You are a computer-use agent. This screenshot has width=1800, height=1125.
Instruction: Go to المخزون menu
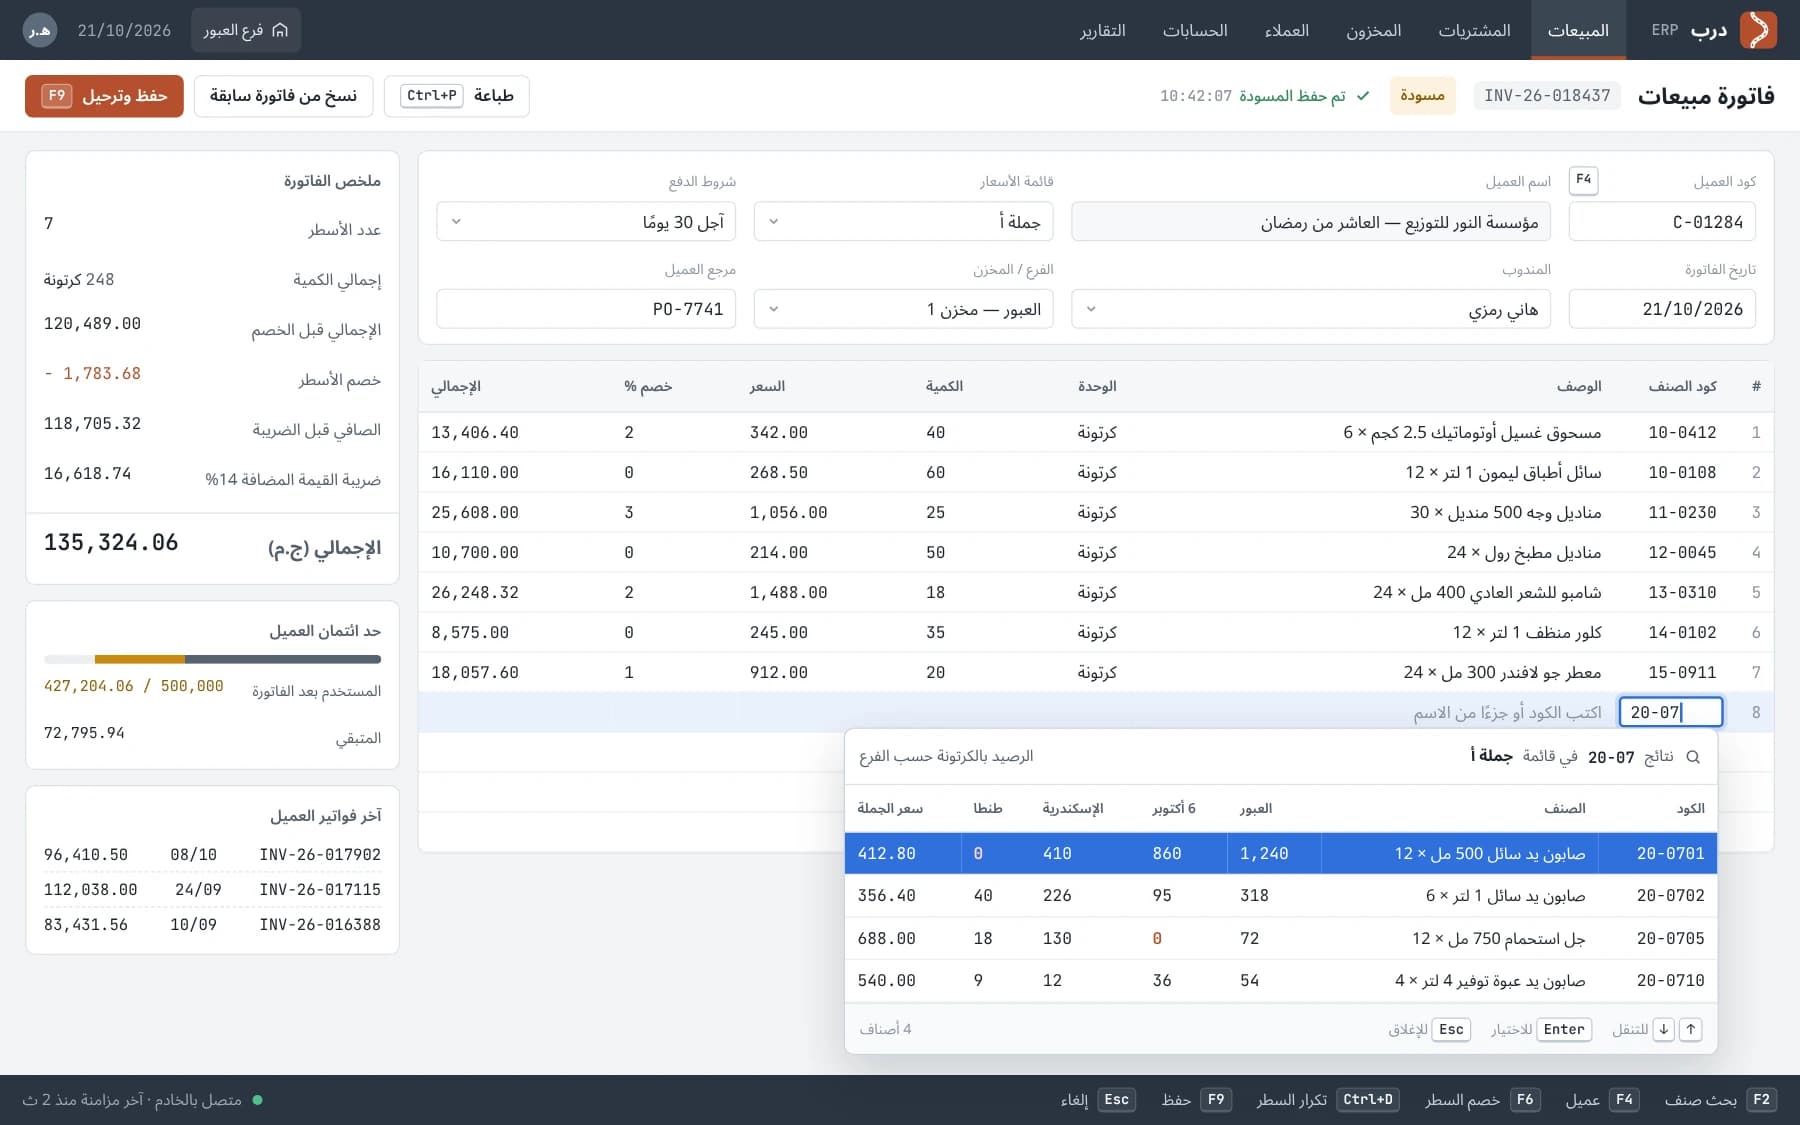click(1373, 30)
